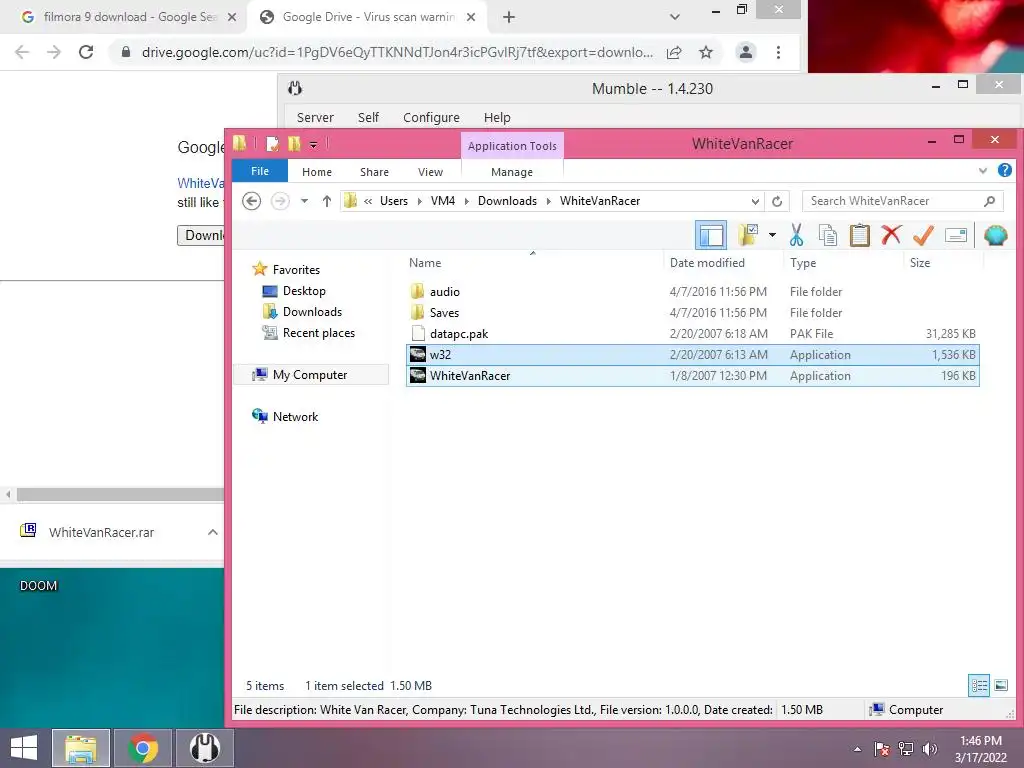1024x768 pixels.
Task: Click Downloads in the address breadcrumb
Action: pyautogui.click(x=507, y=201)
